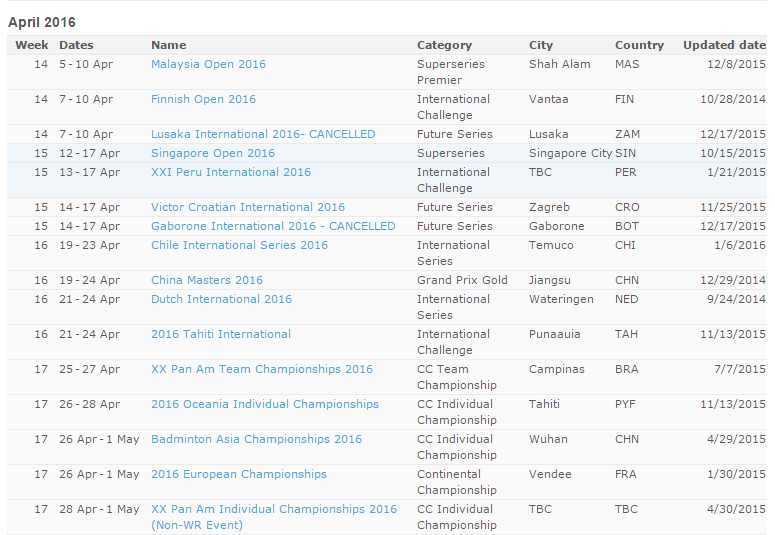Select the 2016 European Championships link
Screen dimensions: 775x535
pos(238,474)
